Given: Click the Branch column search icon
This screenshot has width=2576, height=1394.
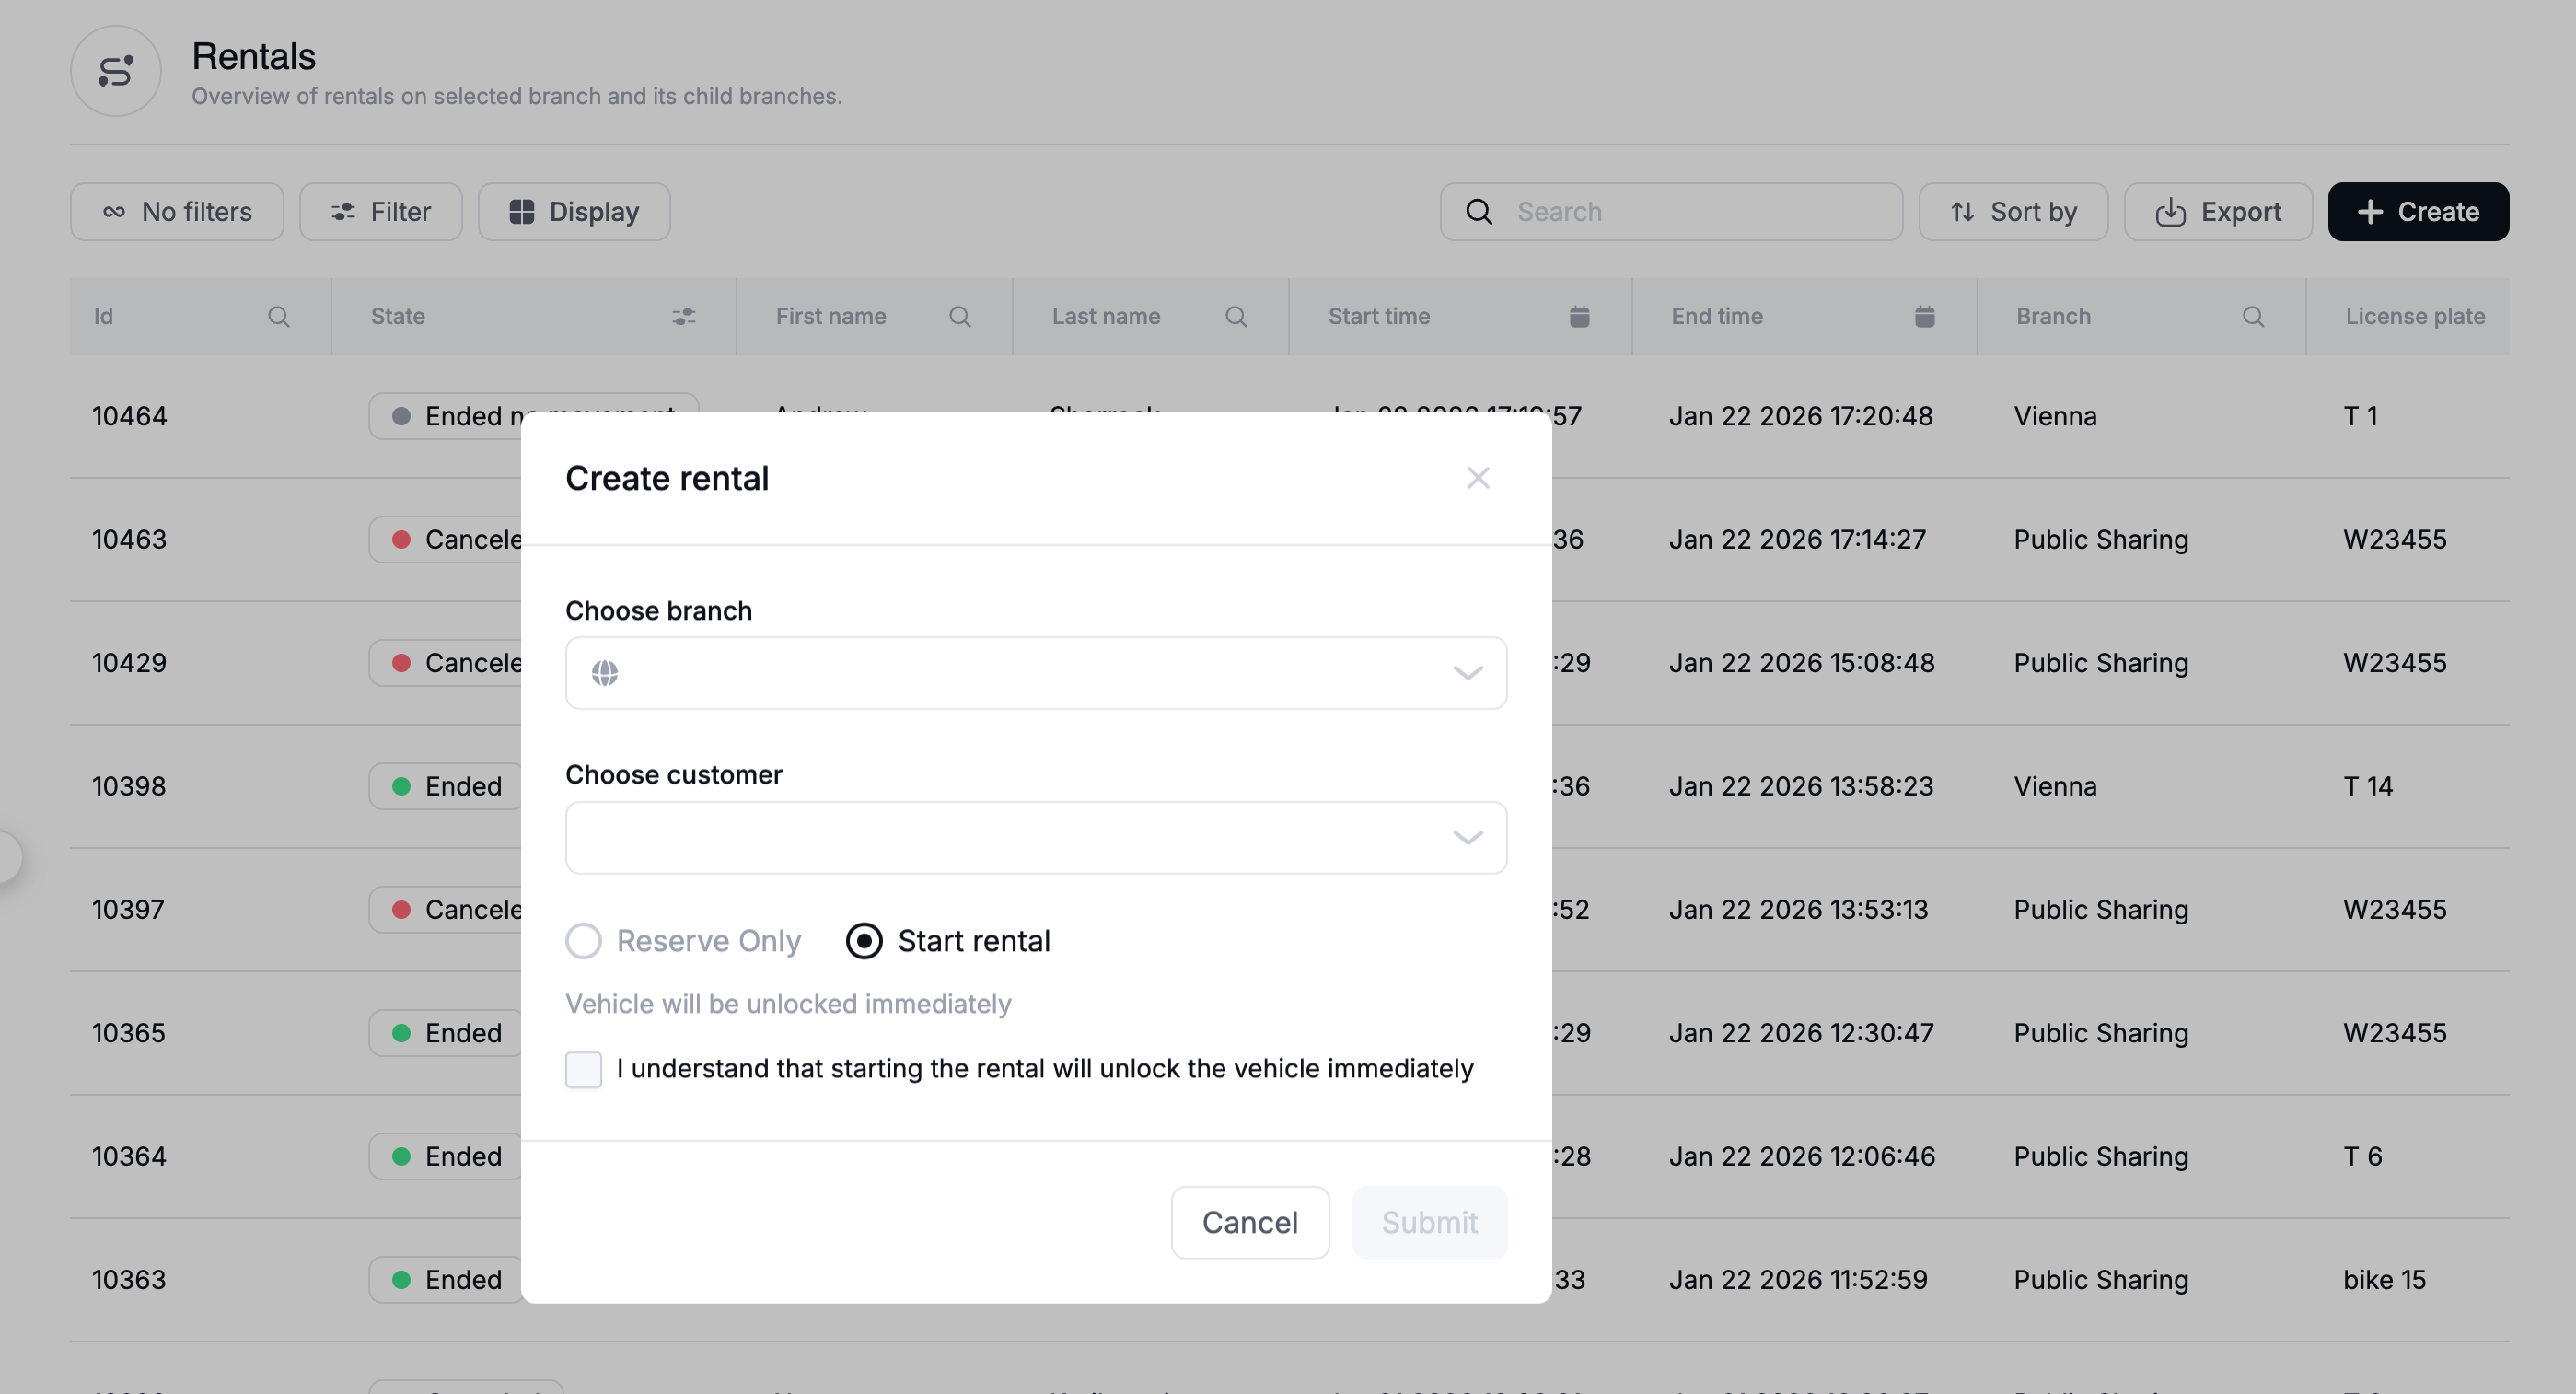Looking at the screenshot, I should [2253, 317].
